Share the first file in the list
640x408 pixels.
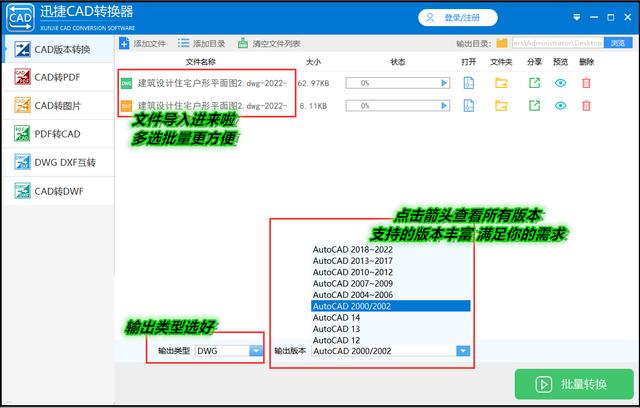[534, 83]
